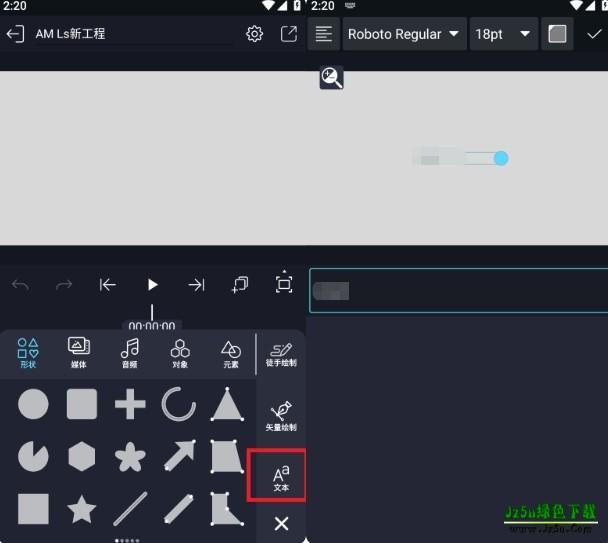Insert the arrow shape

[x=179, y=457]
